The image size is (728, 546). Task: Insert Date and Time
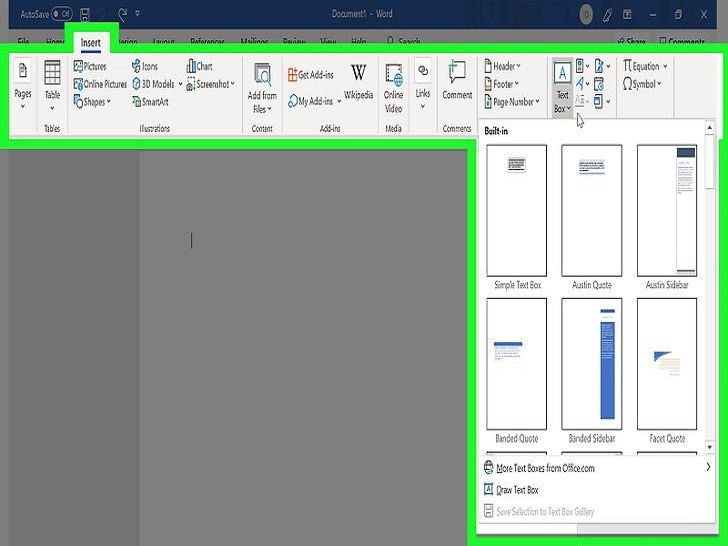(x=599, y=84)
